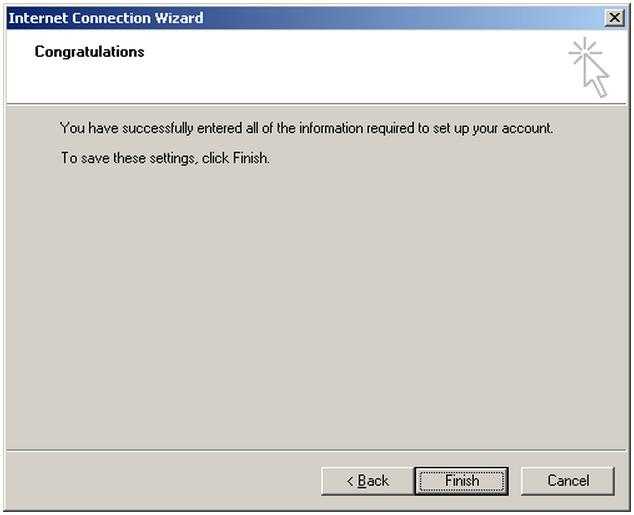Go back using the Back button

(368, 481)
